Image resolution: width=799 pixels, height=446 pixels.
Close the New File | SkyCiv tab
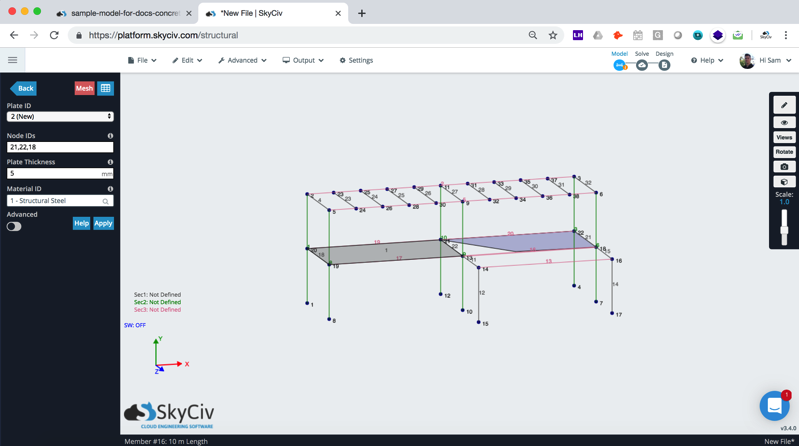click(338, 13)
